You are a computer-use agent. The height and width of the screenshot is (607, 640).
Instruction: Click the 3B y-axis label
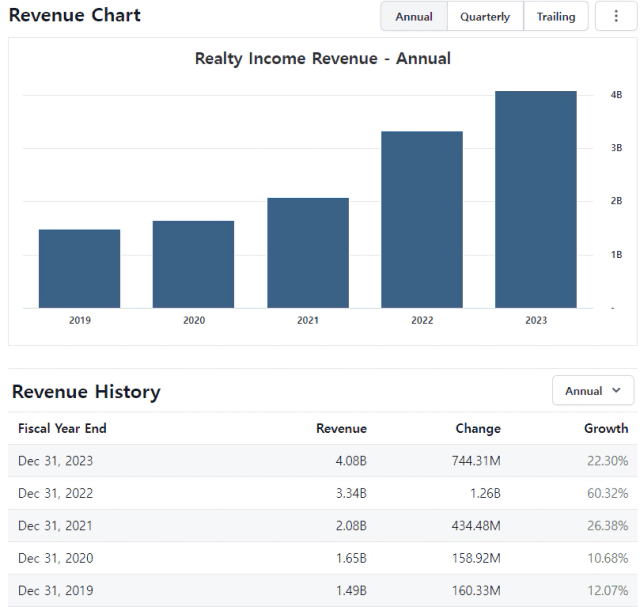coord(616,148)
